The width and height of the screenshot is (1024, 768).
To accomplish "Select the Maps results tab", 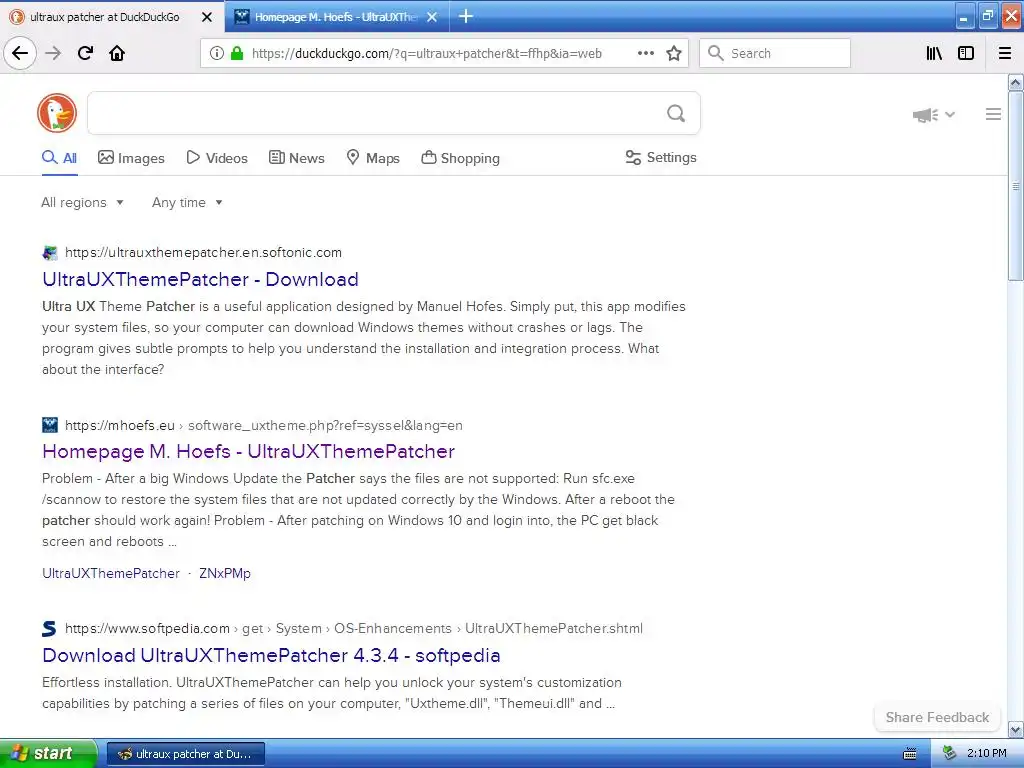I will tap(373, 158).
